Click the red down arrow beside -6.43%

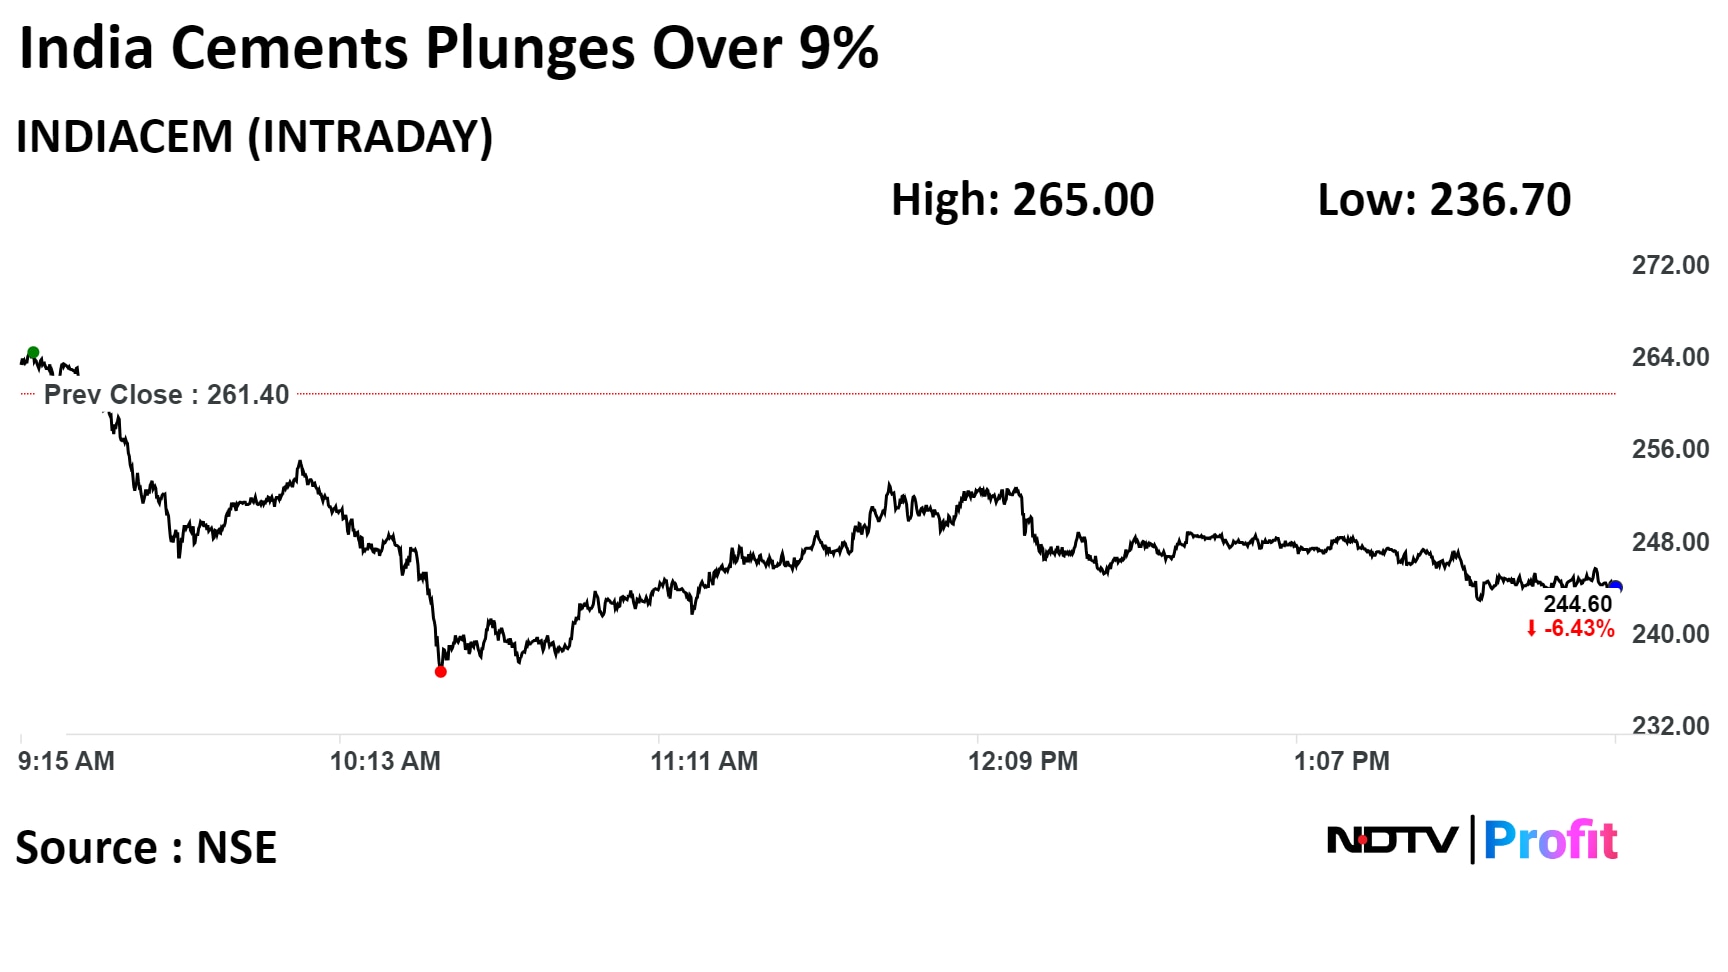(1531, 629)
